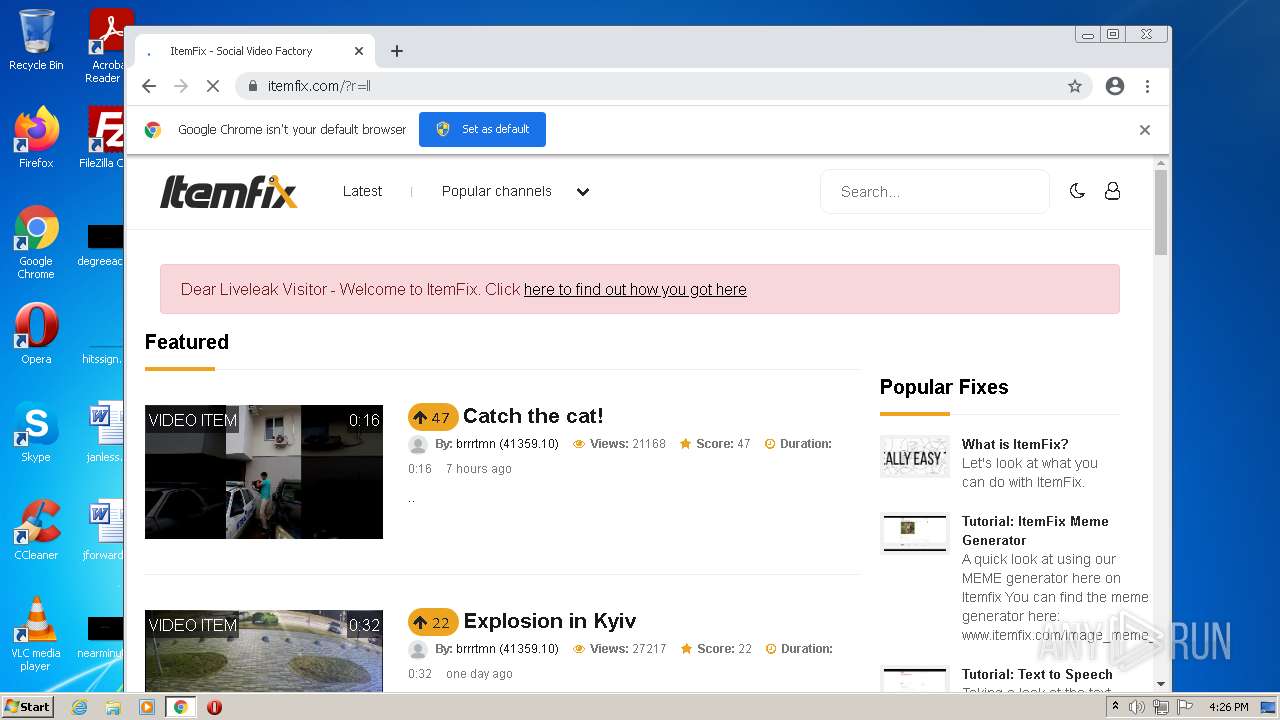Click the lock icon in the address bar
Image resolution: width=1280 pixels, height=720 pixels.
tap(253, 86)
